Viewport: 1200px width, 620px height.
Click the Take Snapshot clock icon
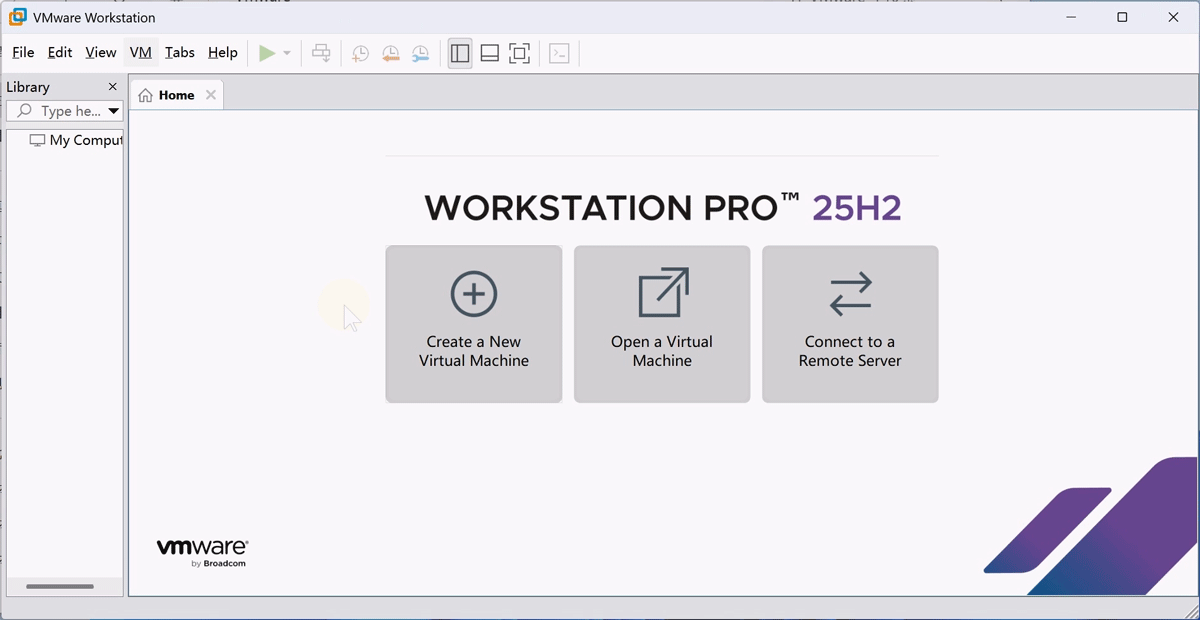coord(360,53)
